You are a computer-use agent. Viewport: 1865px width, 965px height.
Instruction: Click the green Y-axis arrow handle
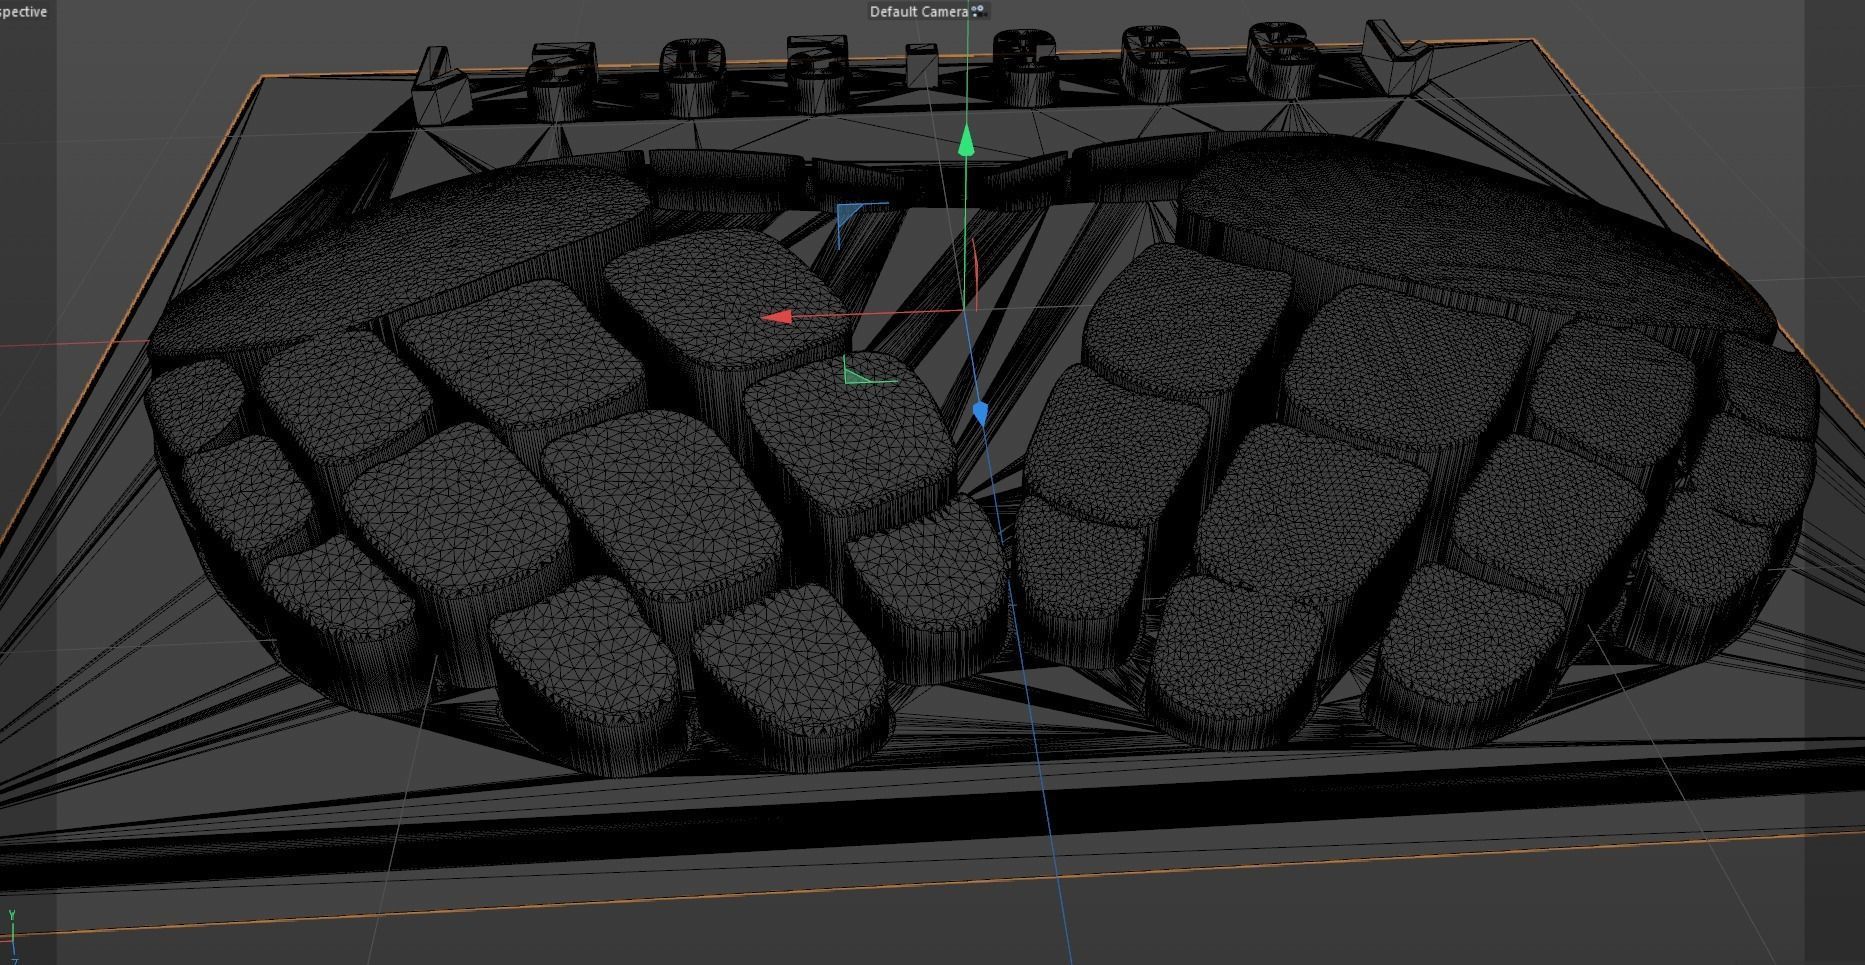[966, 141]
